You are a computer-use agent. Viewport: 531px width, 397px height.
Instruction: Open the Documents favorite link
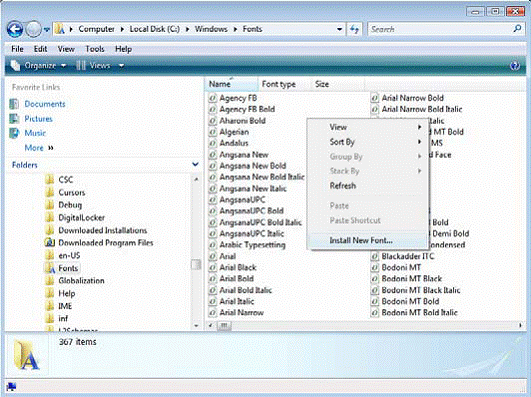tap(45, 104)
